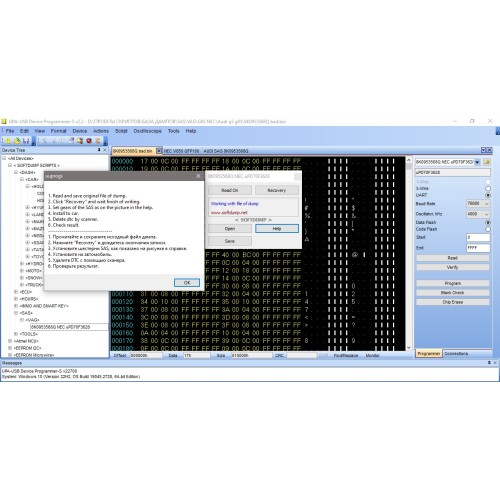Screen dimensions: 500x500
Task: Open the Format menu
Action: coord(59,131)
